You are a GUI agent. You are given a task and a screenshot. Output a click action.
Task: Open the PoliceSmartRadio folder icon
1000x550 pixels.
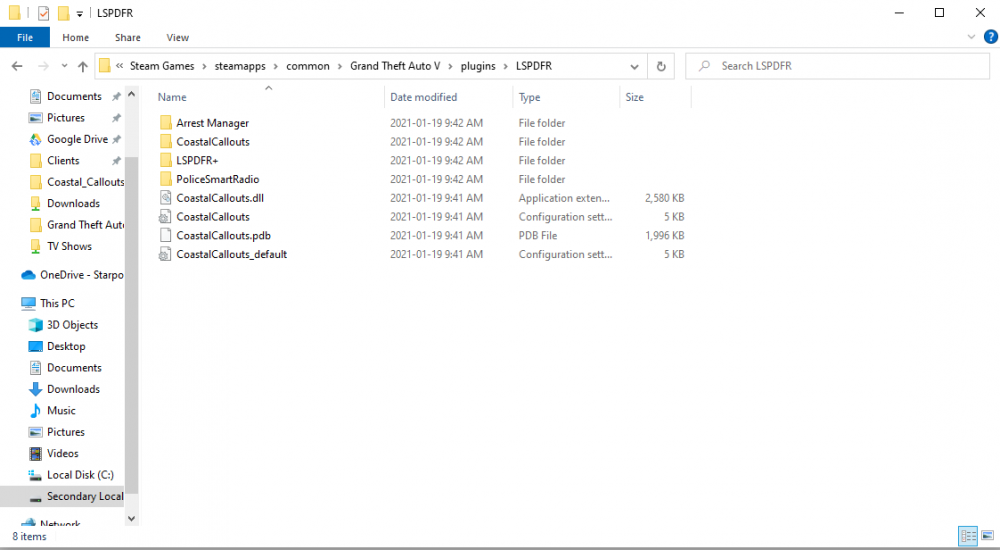pos(166,179)
